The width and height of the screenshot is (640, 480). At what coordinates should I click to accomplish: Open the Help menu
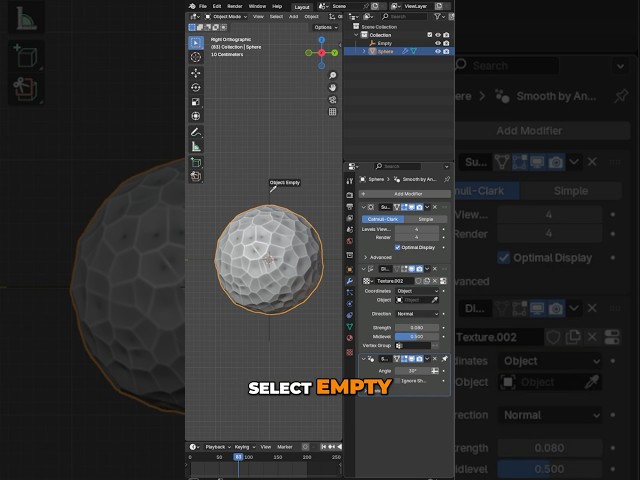pos(277,6)
